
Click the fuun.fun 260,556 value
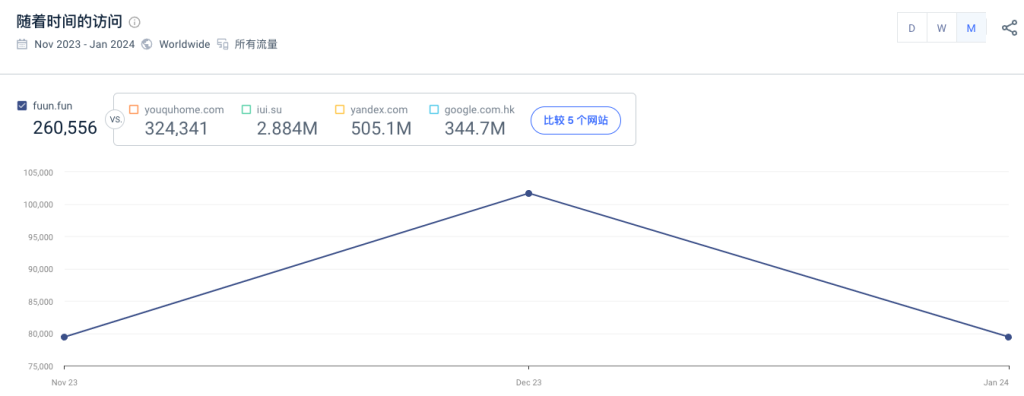65,127
